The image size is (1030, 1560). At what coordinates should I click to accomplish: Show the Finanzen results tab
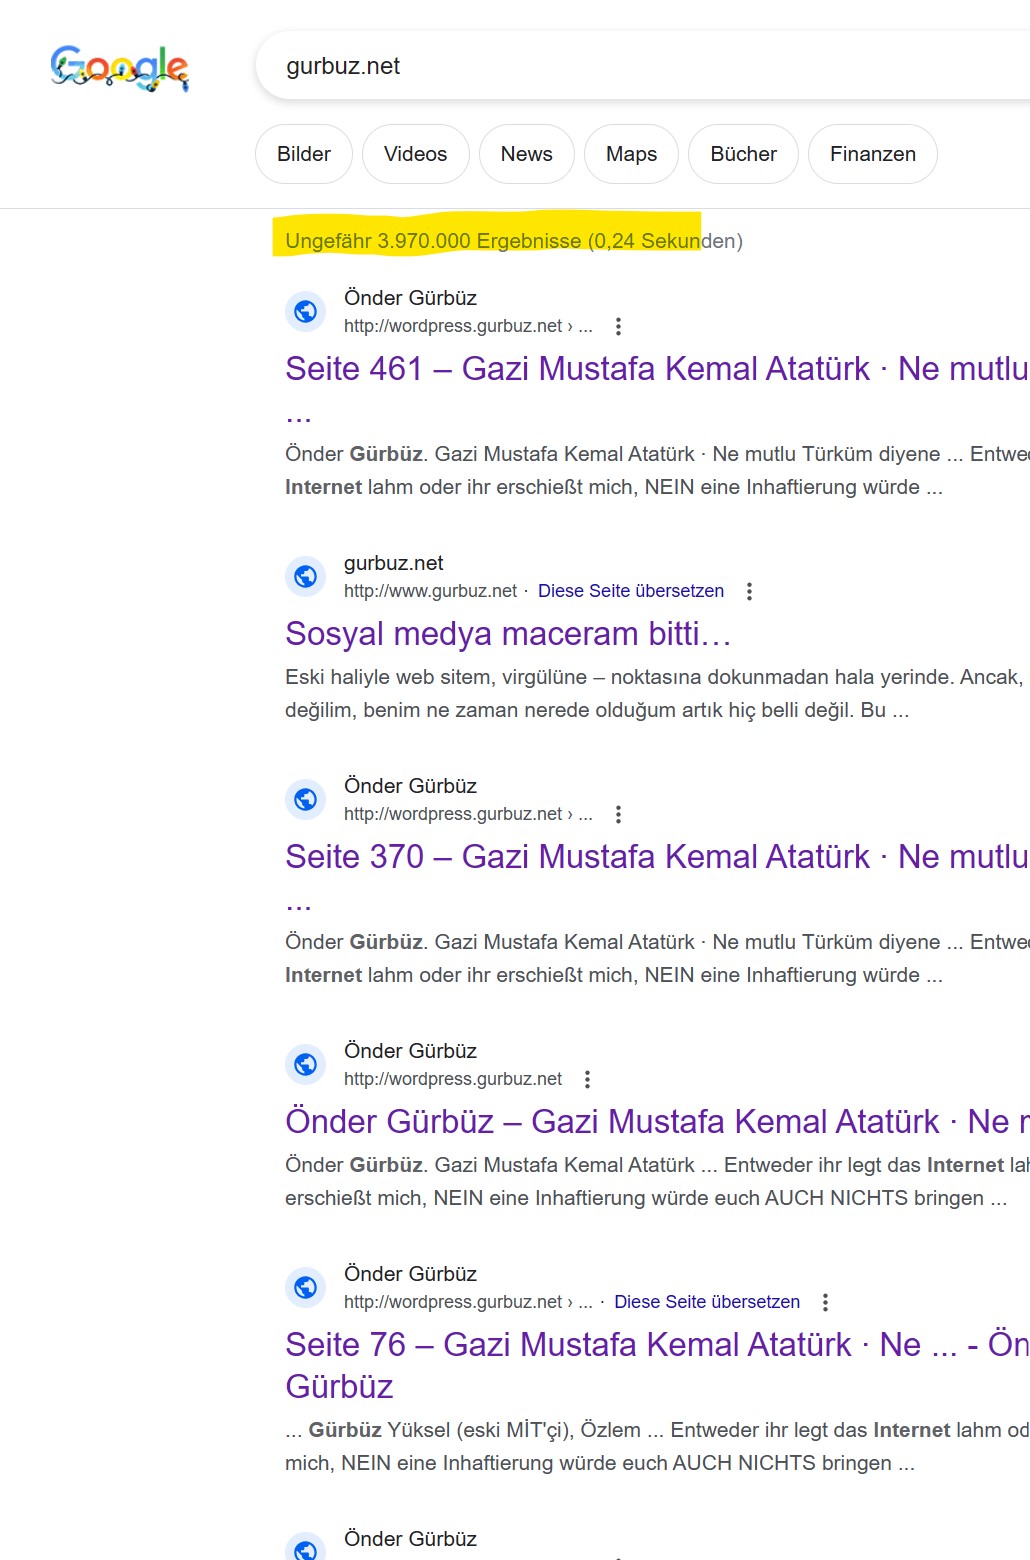click(873, 154)
